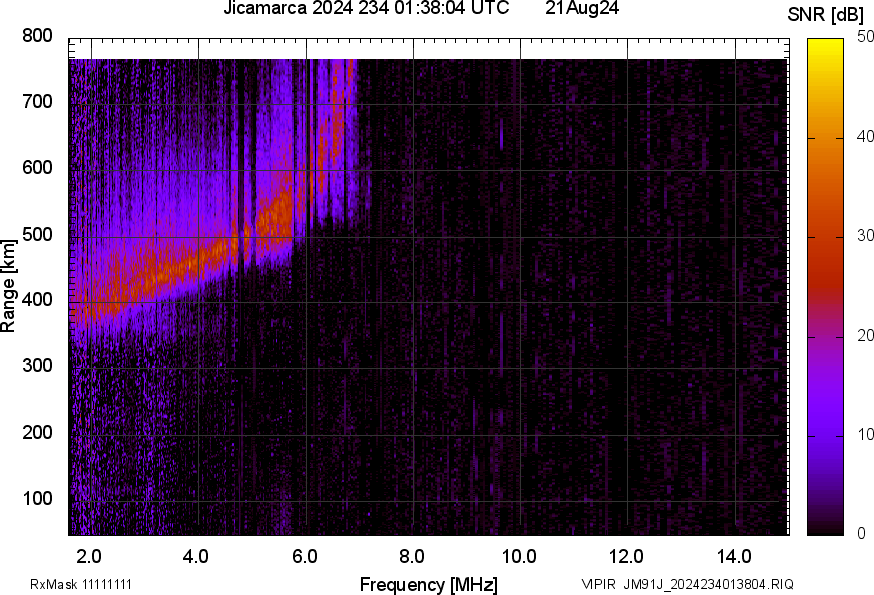
Task: Click the range tick label '300'
Action: 37,366
